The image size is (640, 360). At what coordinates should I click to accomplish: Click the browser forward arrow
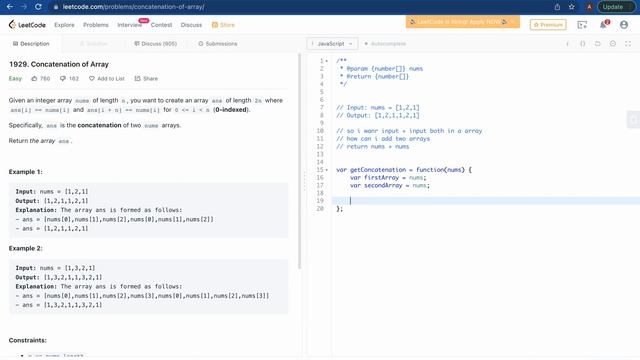[x=24, y=7]
